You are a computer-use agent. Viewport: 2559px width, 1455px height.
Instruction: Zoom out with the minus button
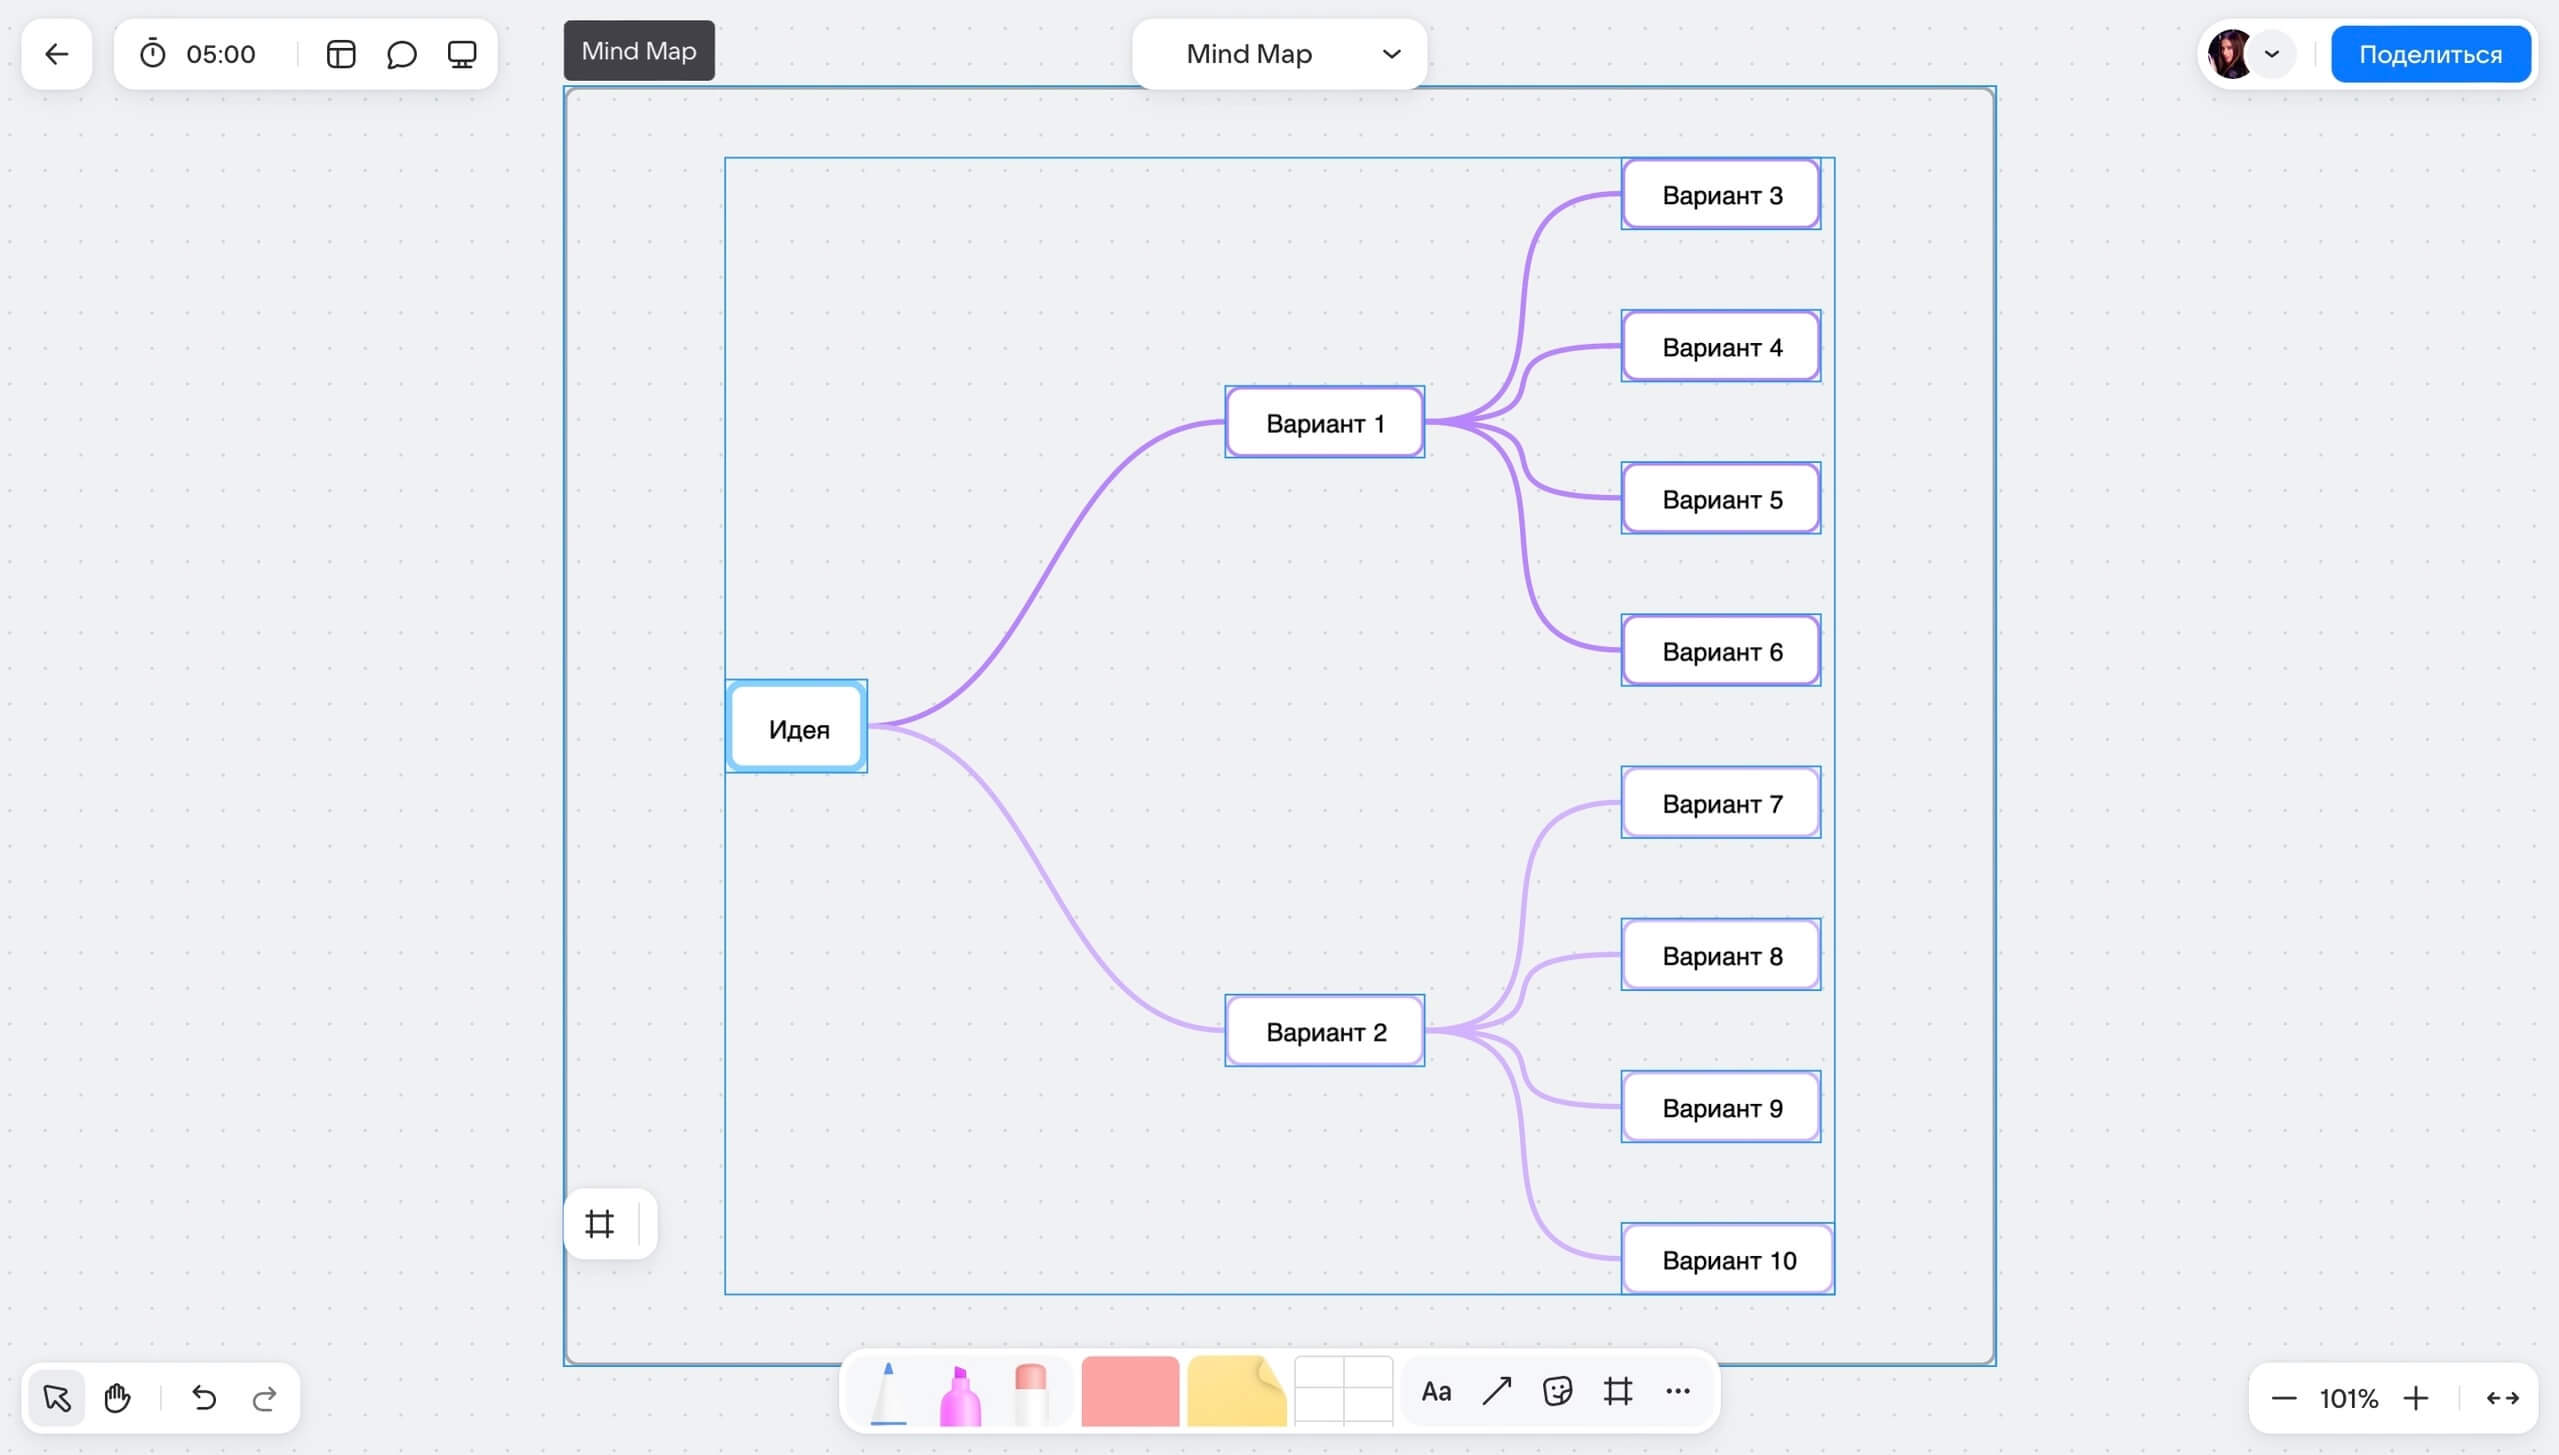[2284, 1399]
